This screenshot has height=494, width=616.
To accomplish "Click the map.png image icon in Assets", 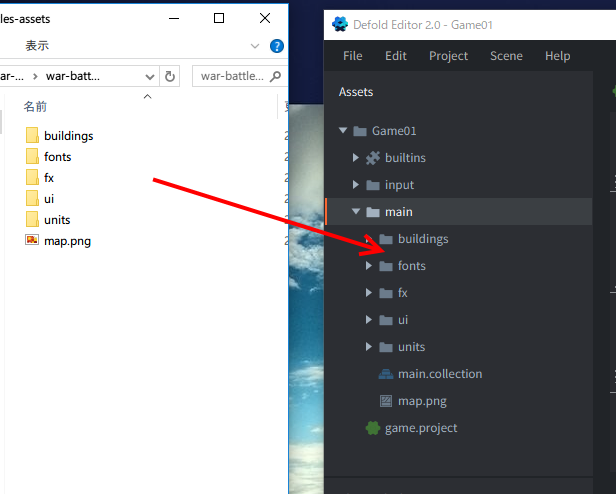I will [x=386, y=401].
